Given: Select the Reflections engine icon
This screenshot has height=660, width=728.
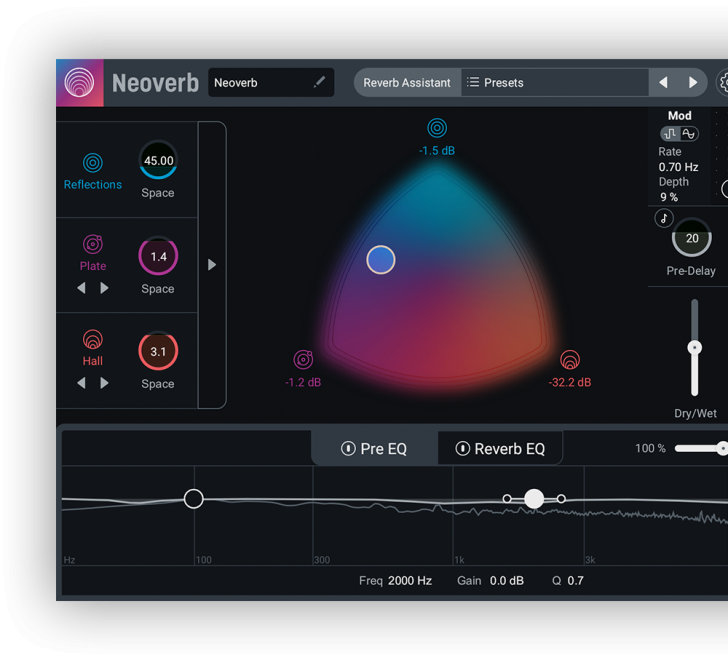Looking at the screenshot, I should pos(93,162).
